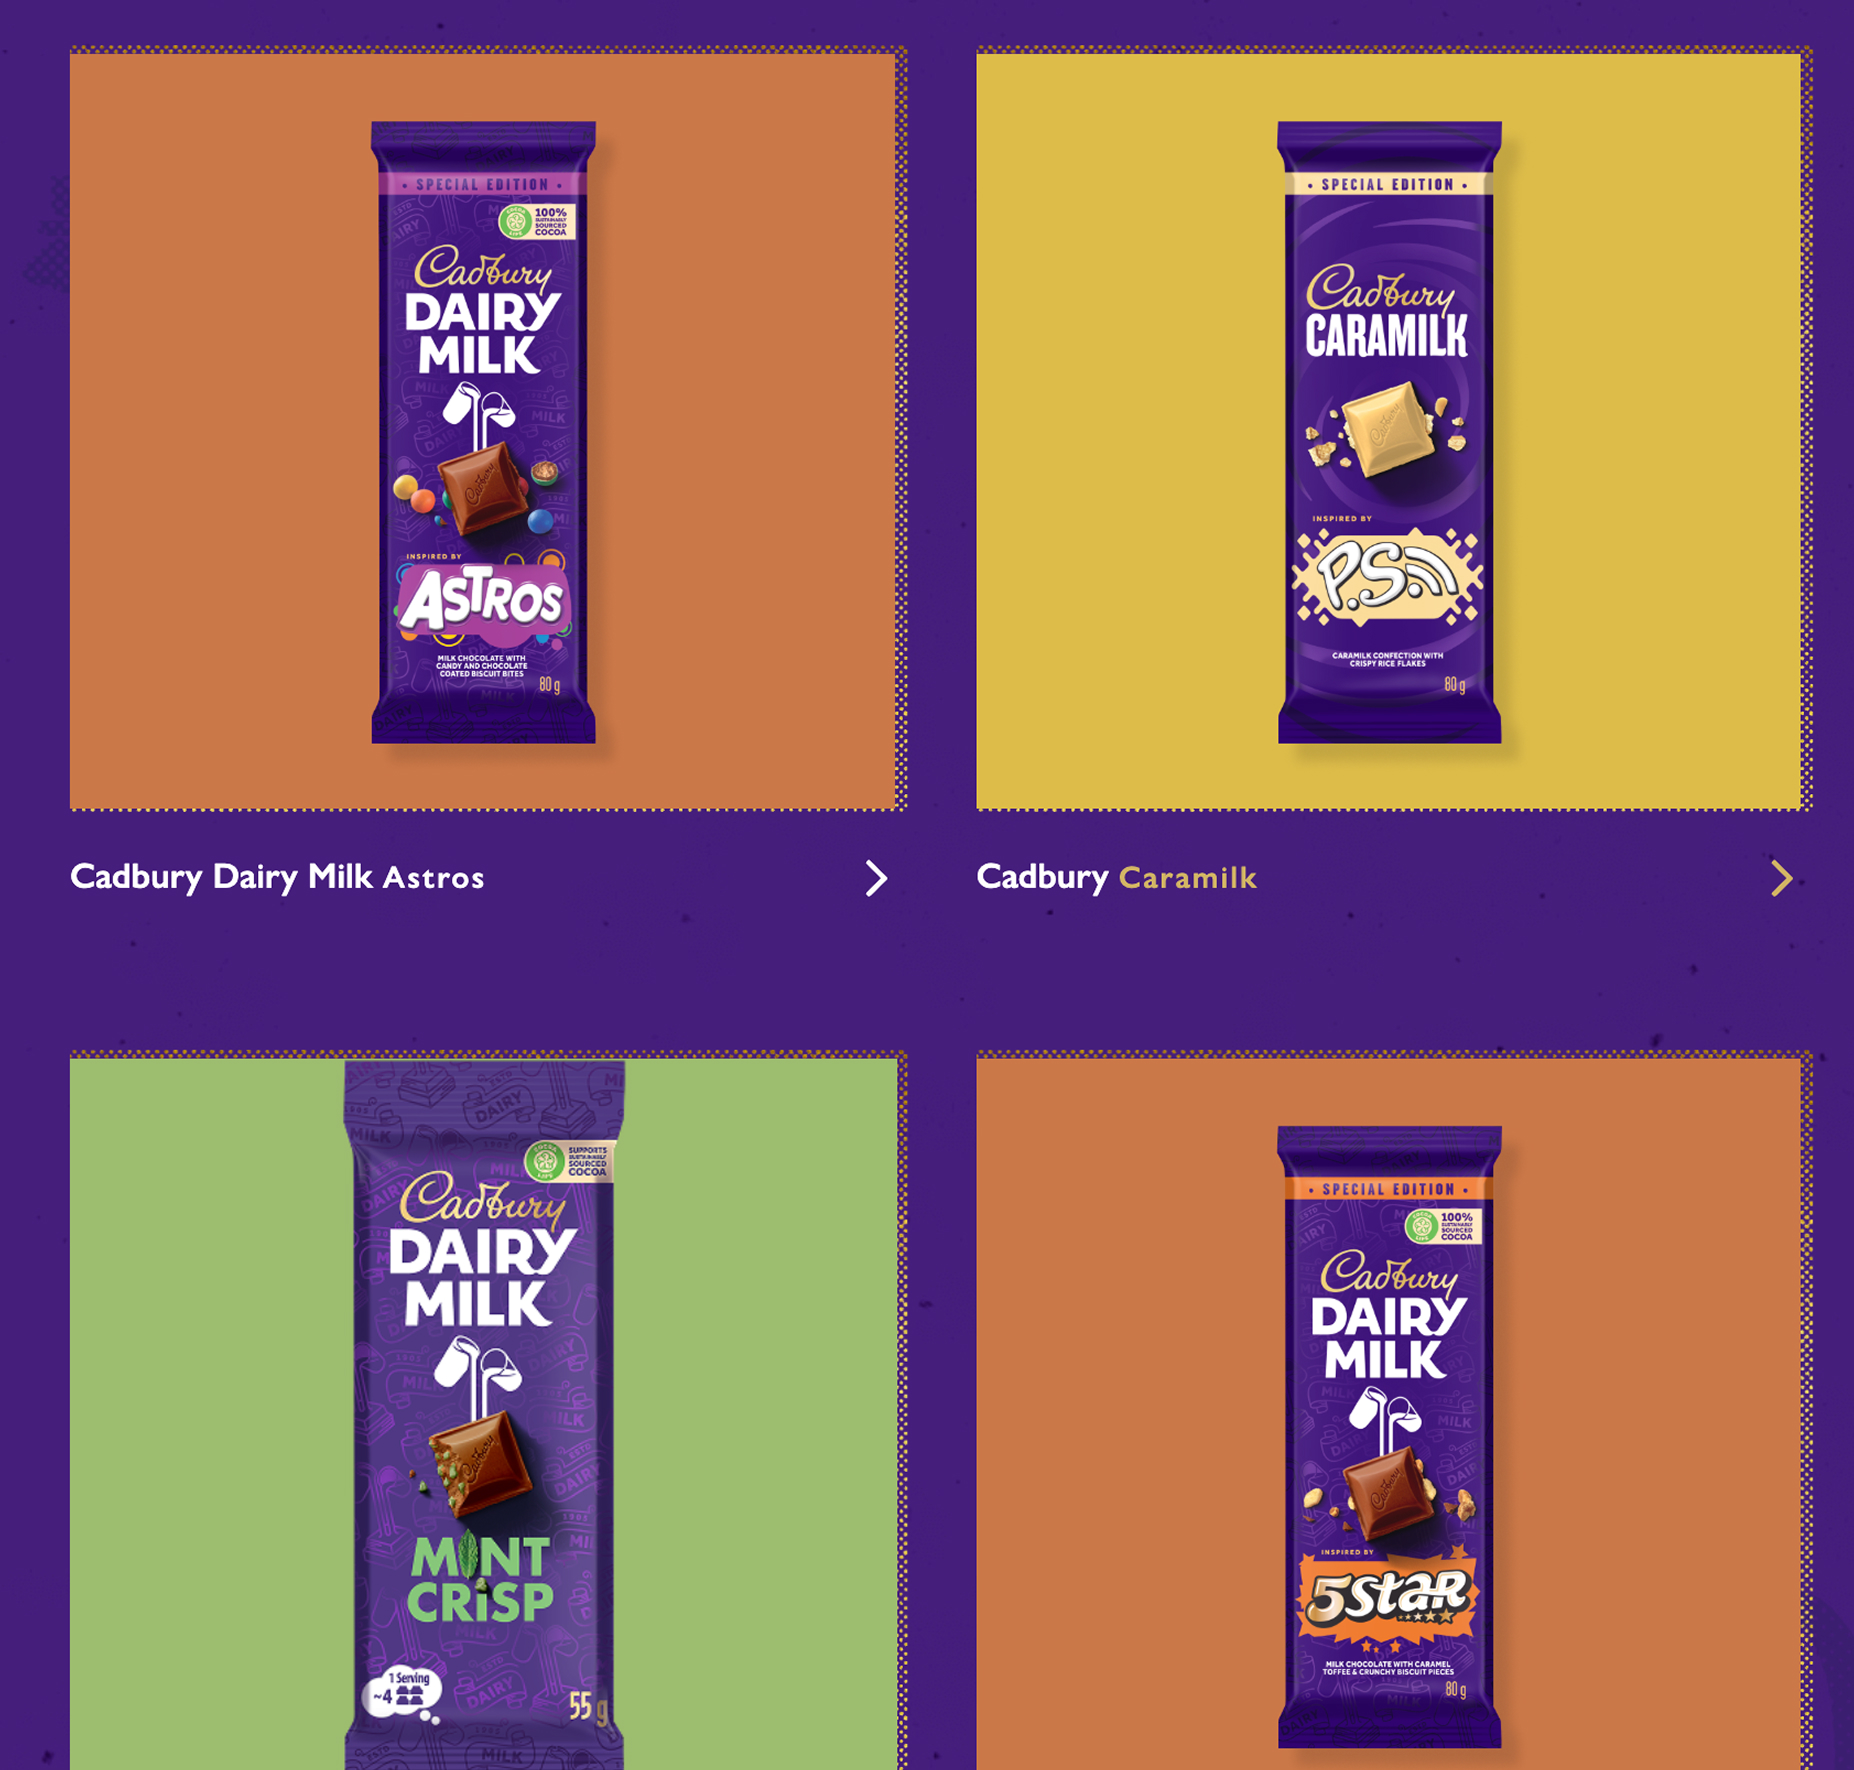Open the Cadbury Dairy Milk Astros link

coord(277,877)
